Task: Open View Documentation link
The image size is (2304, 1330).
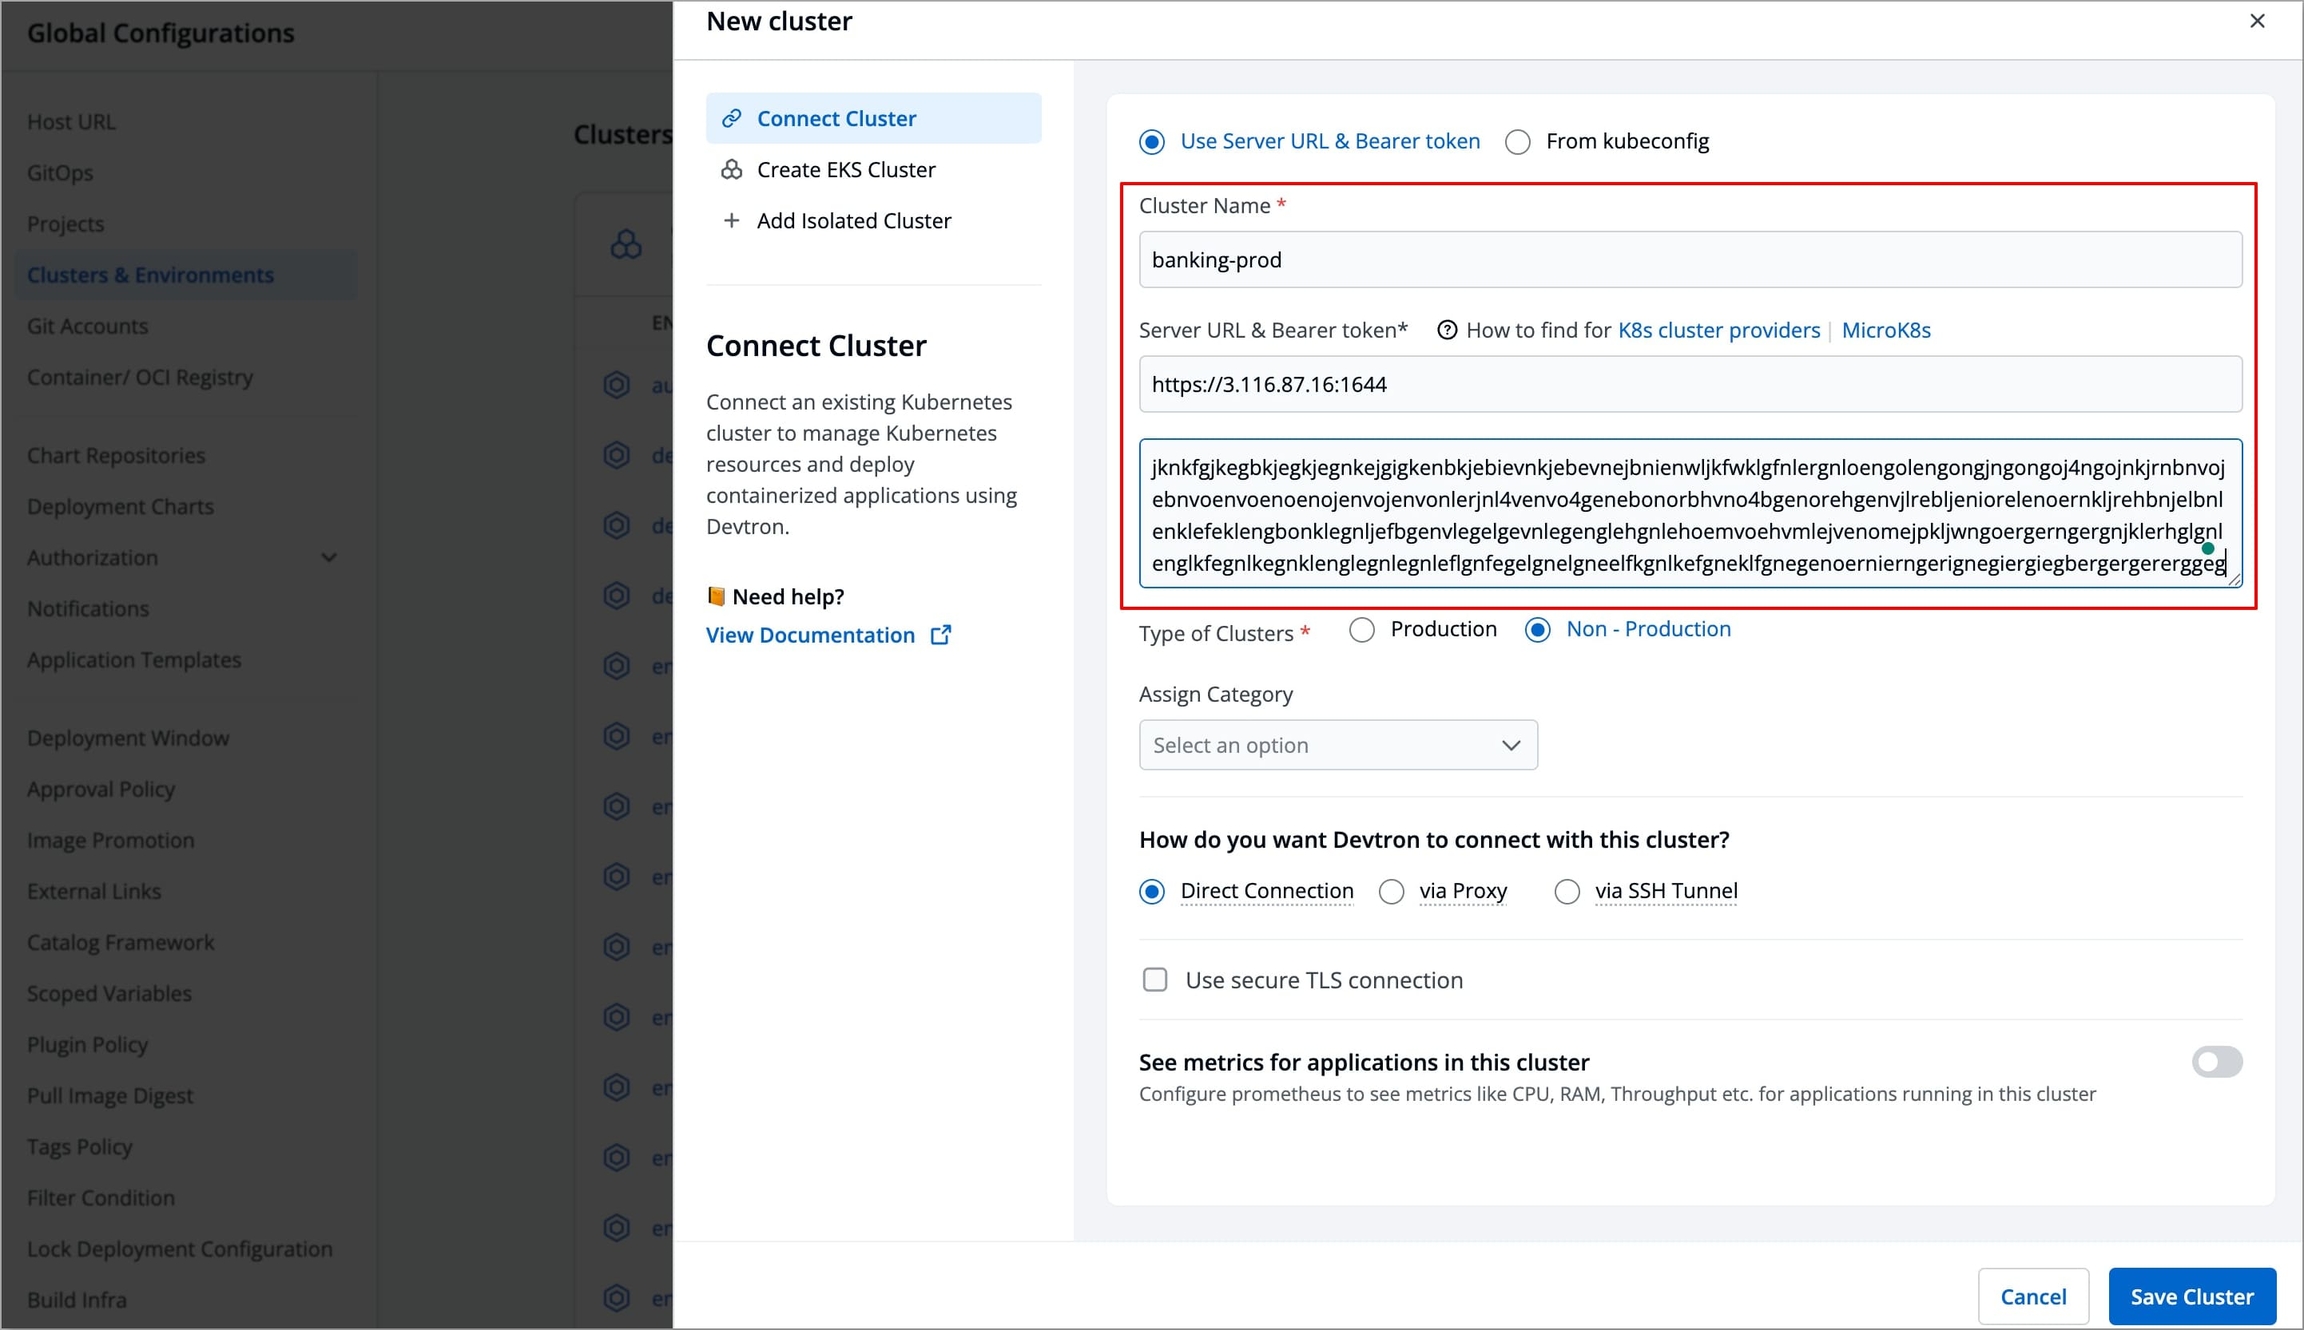Action: coord(810,635)
